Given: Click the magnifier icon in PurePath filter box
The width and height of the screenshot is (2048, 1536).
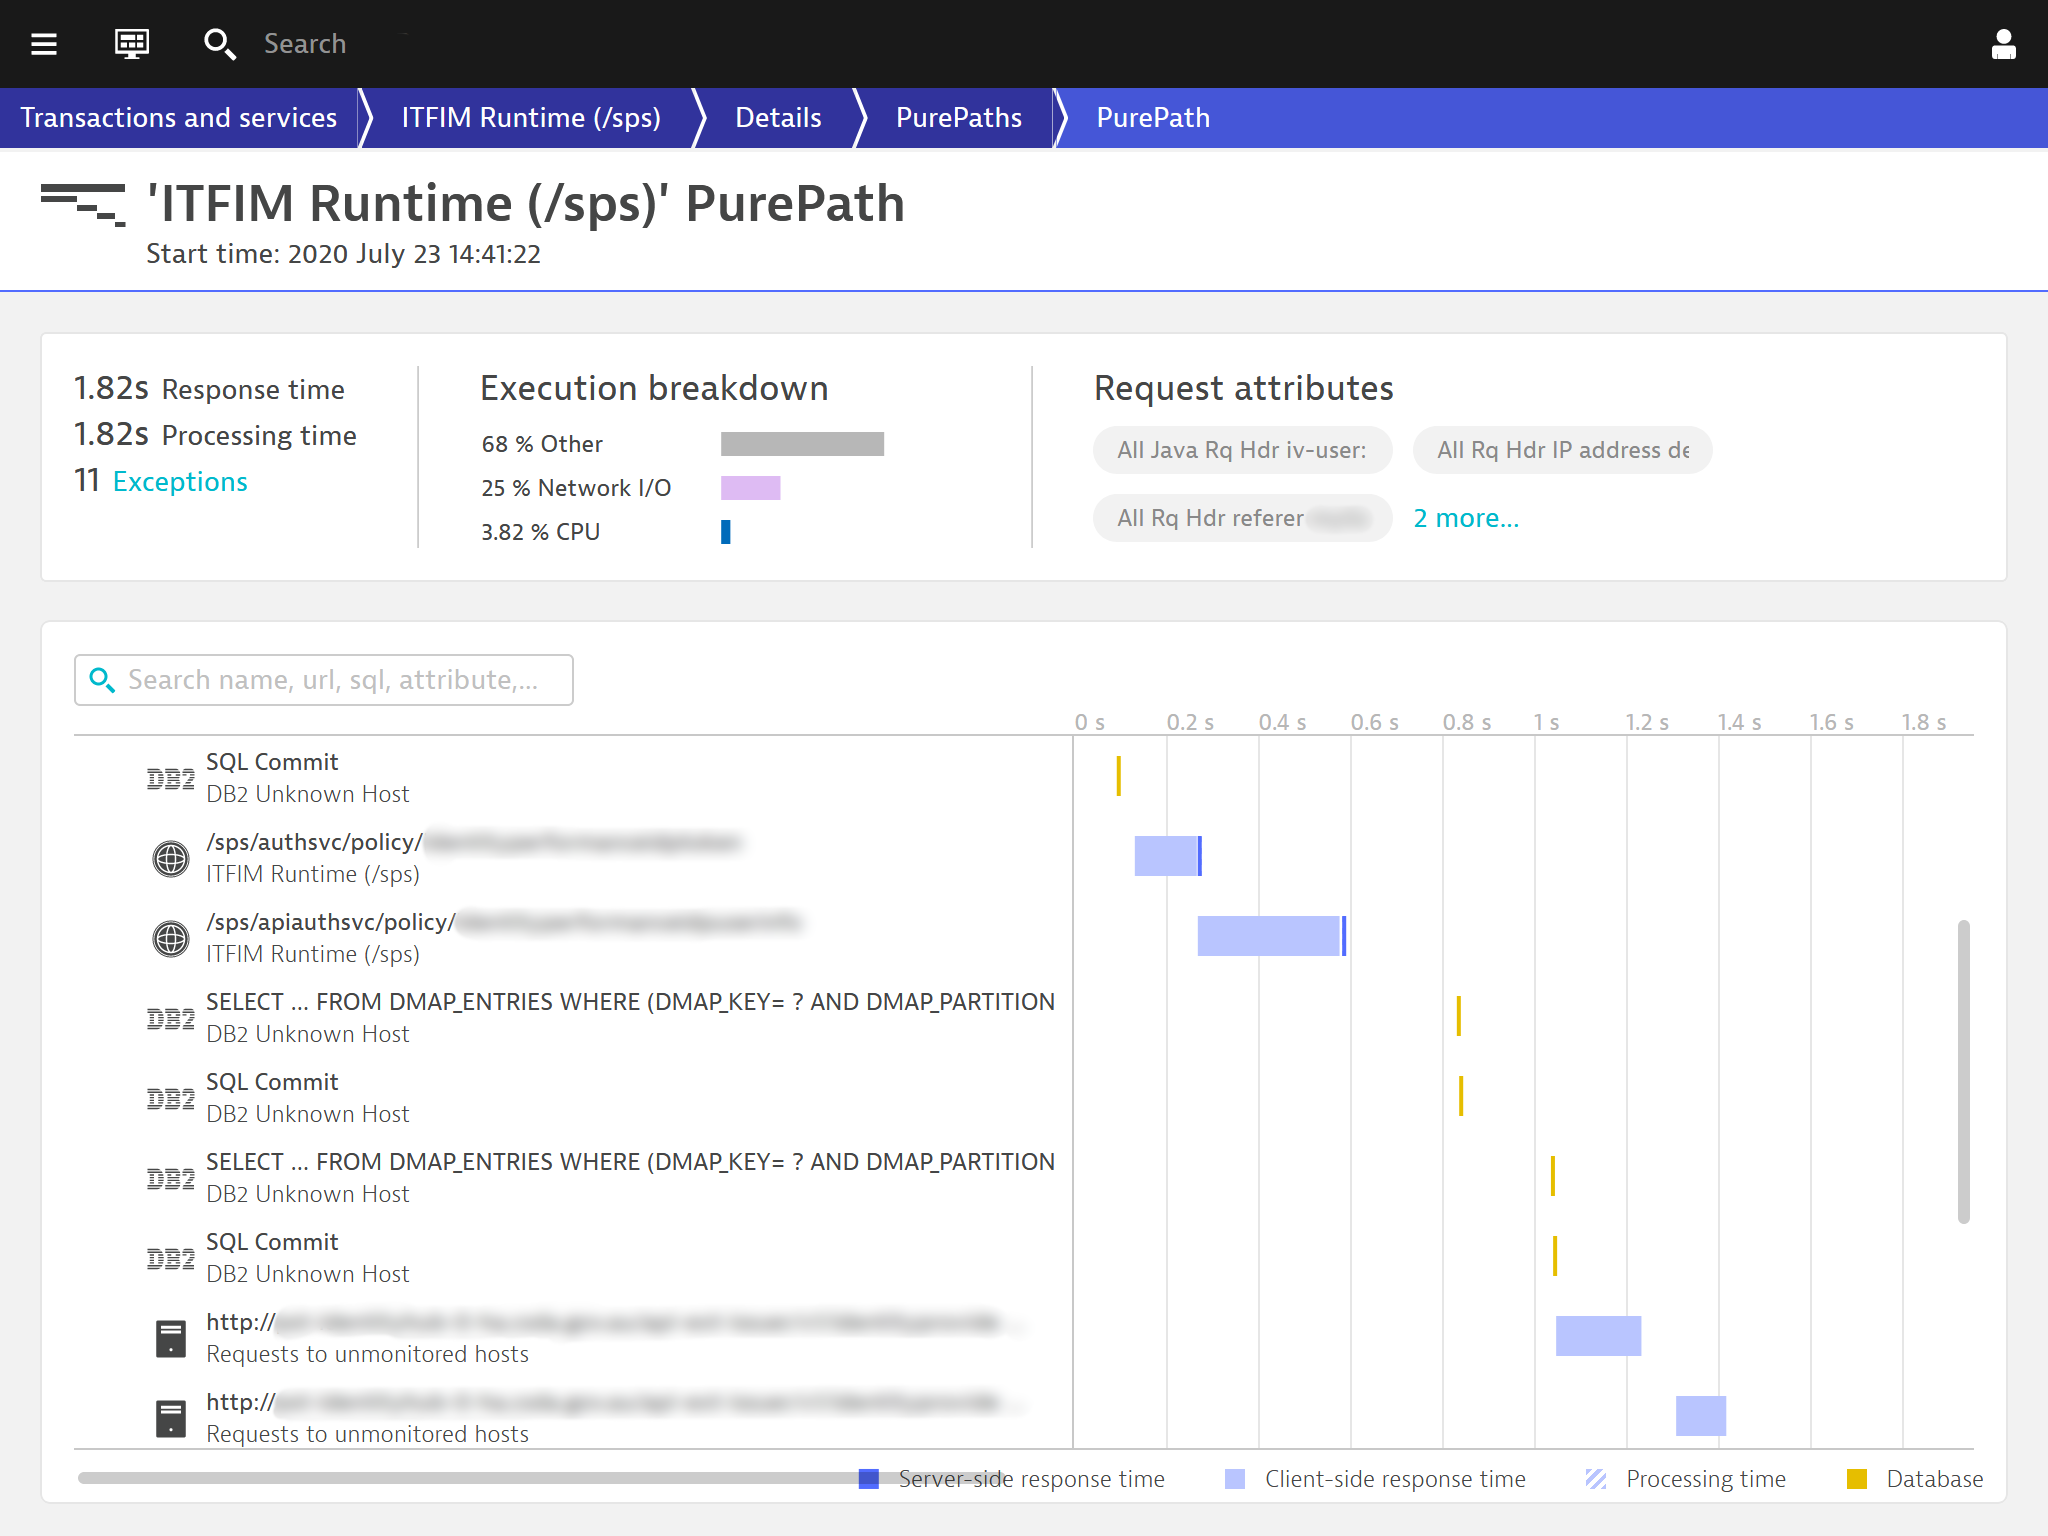Looking at the screenshot, I should coord(102,680).
